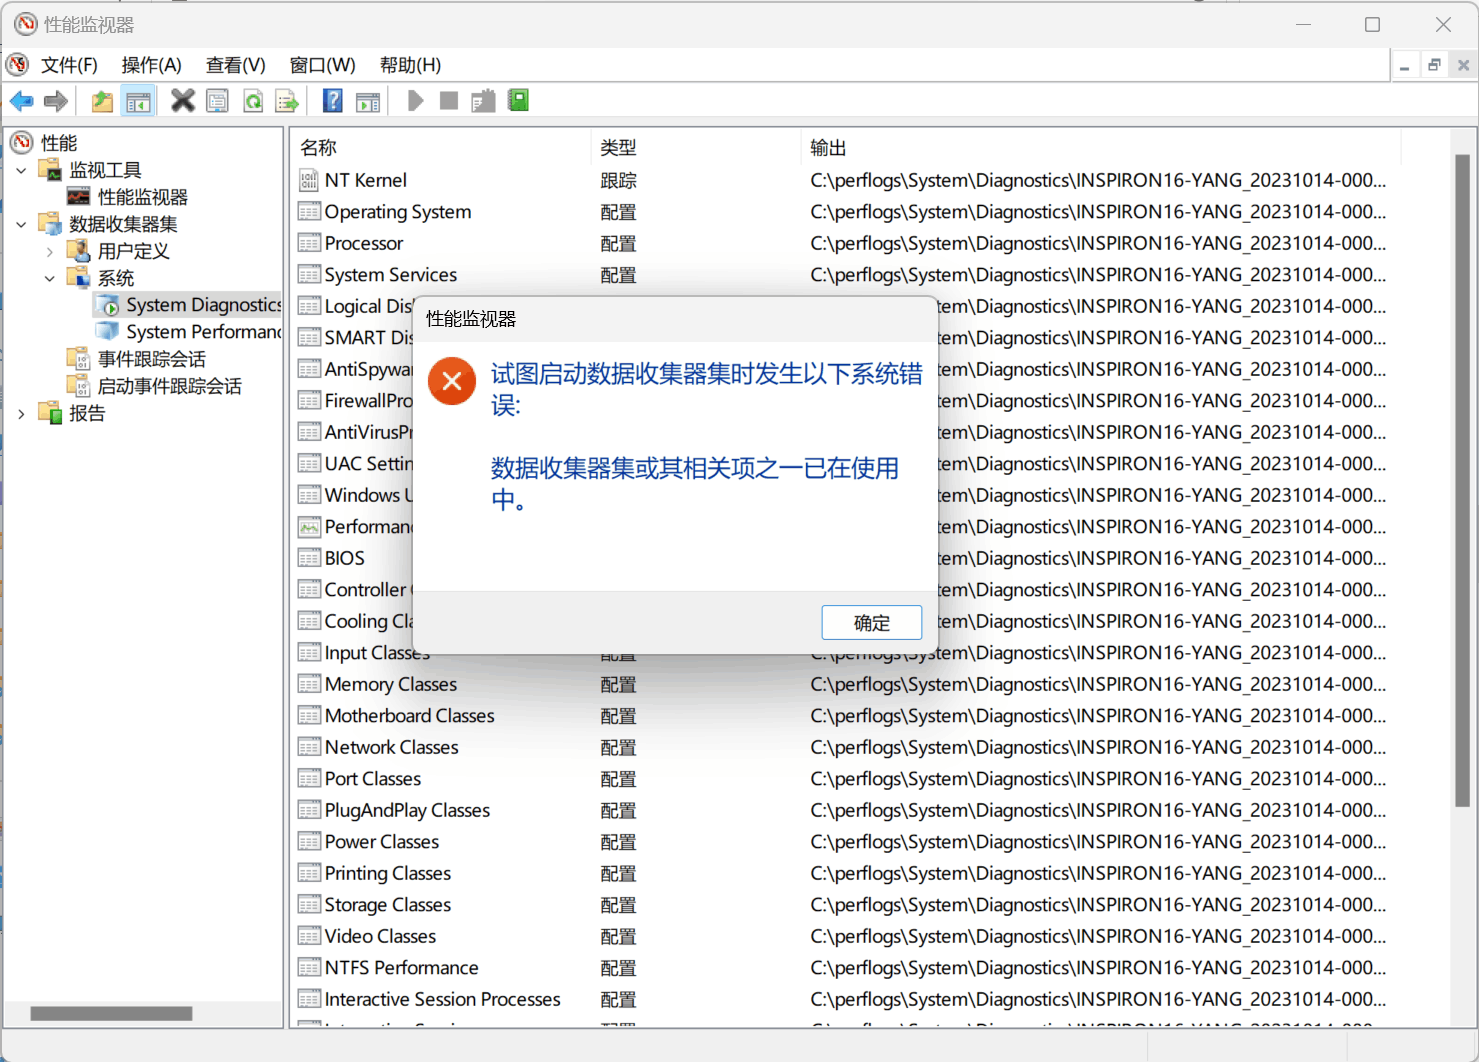Click the Show/Hide action pane icon
Image resolution: width=1479 pixels, height=1062 pixels.
(x=367, y=100)
